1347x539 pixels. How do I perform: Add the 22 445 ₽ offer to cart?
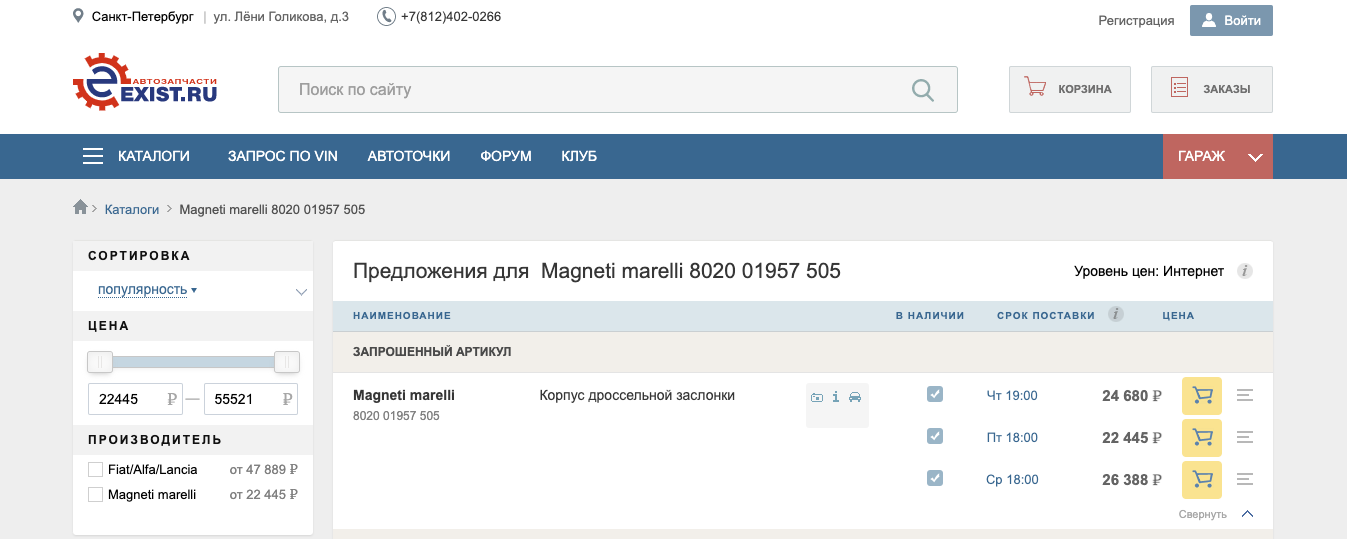(x=1203, y=438)
